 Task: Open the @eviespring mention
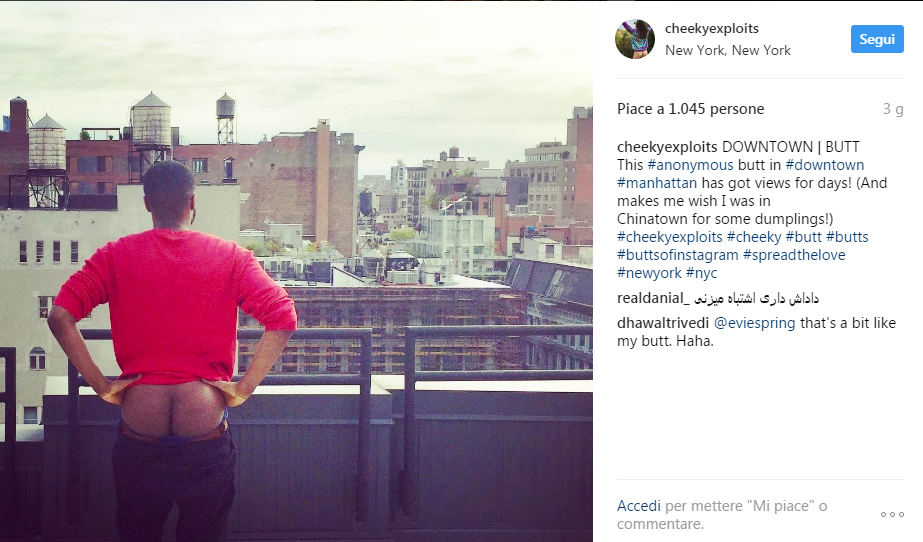point(754,323)
